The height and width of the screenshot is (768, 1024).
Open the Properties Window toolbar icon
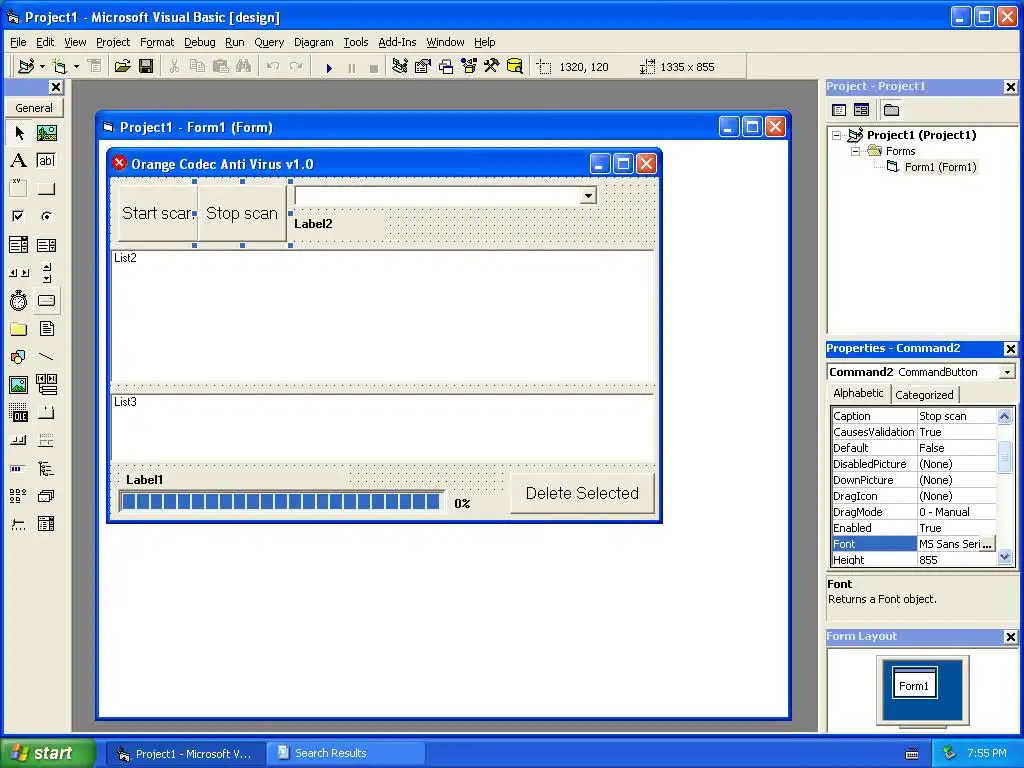pos(423,67)
